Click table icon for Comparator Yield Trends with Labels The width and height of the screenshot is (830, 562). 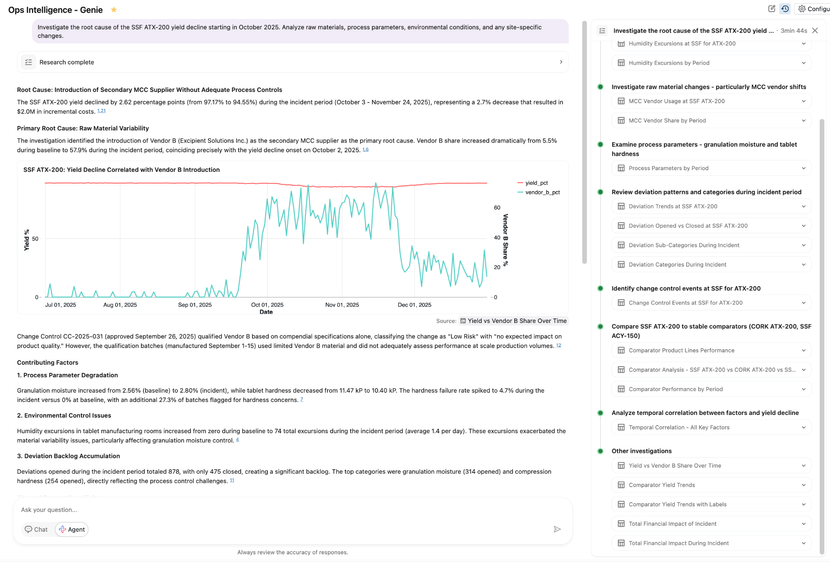621,504
